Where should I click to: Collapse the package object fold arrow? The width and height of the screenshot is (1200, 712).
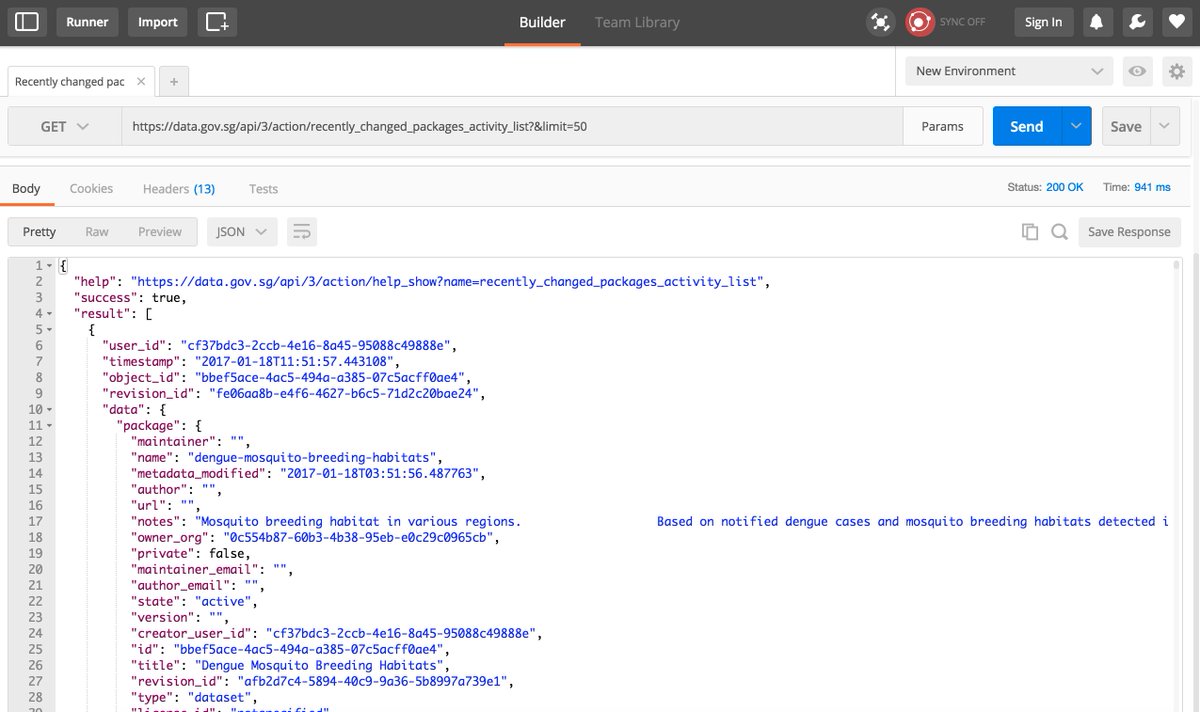(50, 426)
